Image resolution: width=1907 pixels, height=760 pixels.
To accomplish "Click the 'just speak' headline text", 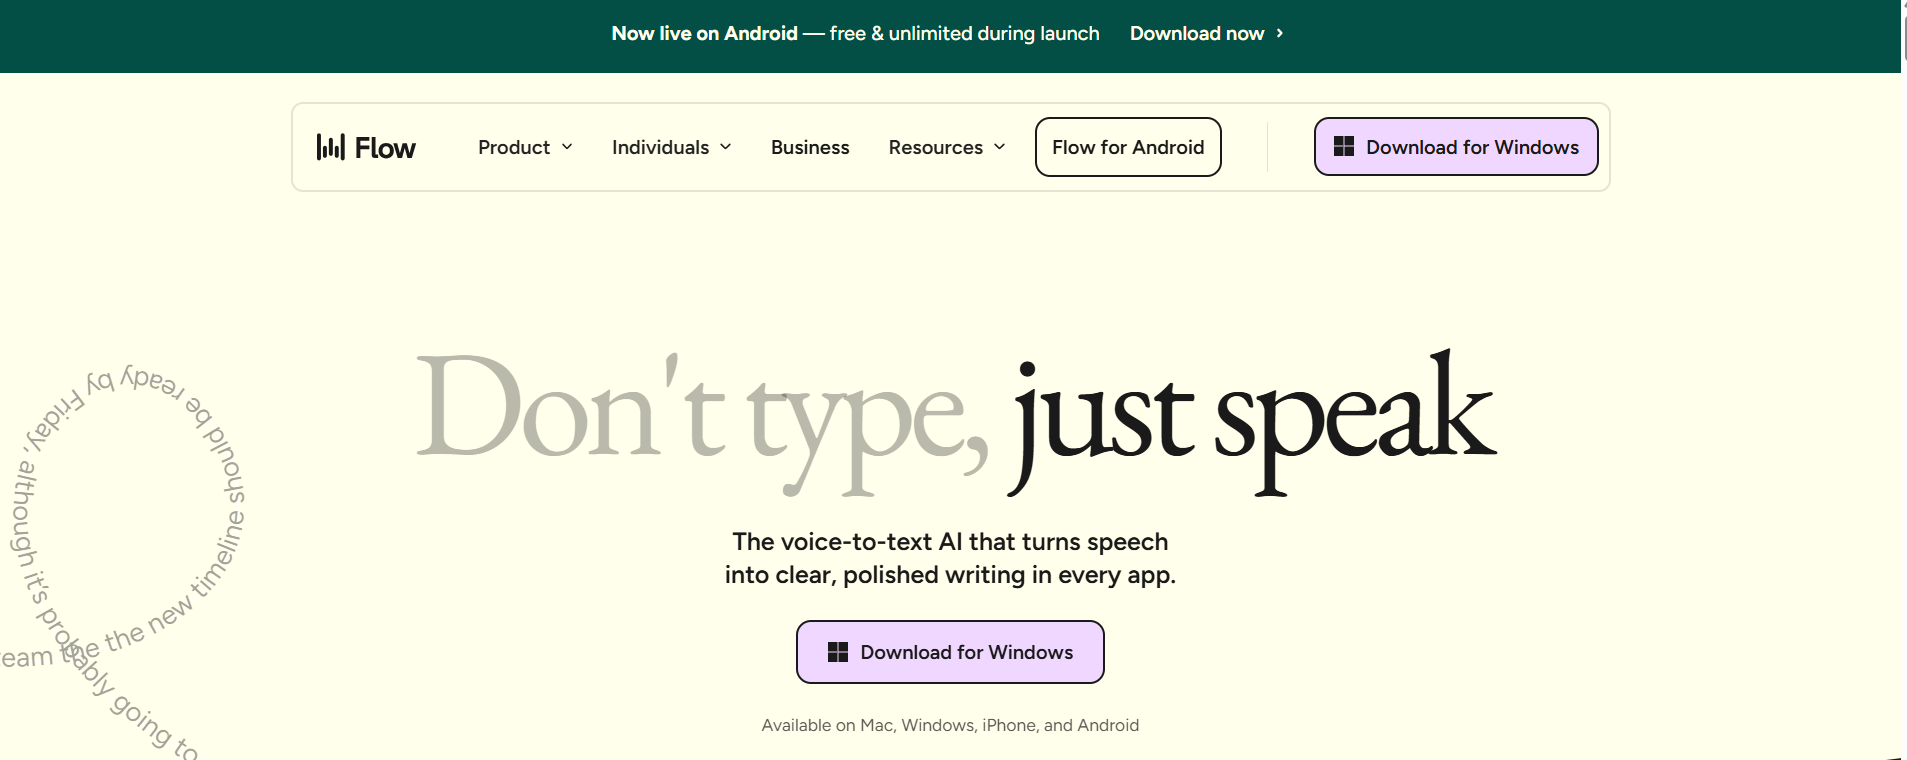I will pos(1253,418).
